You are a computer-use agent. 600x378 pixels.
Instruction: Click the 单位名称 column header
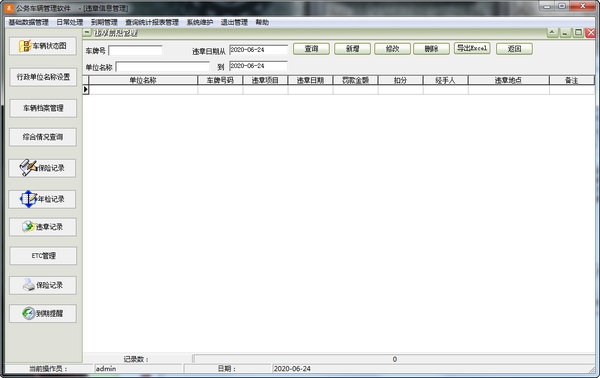pos(143,80)
